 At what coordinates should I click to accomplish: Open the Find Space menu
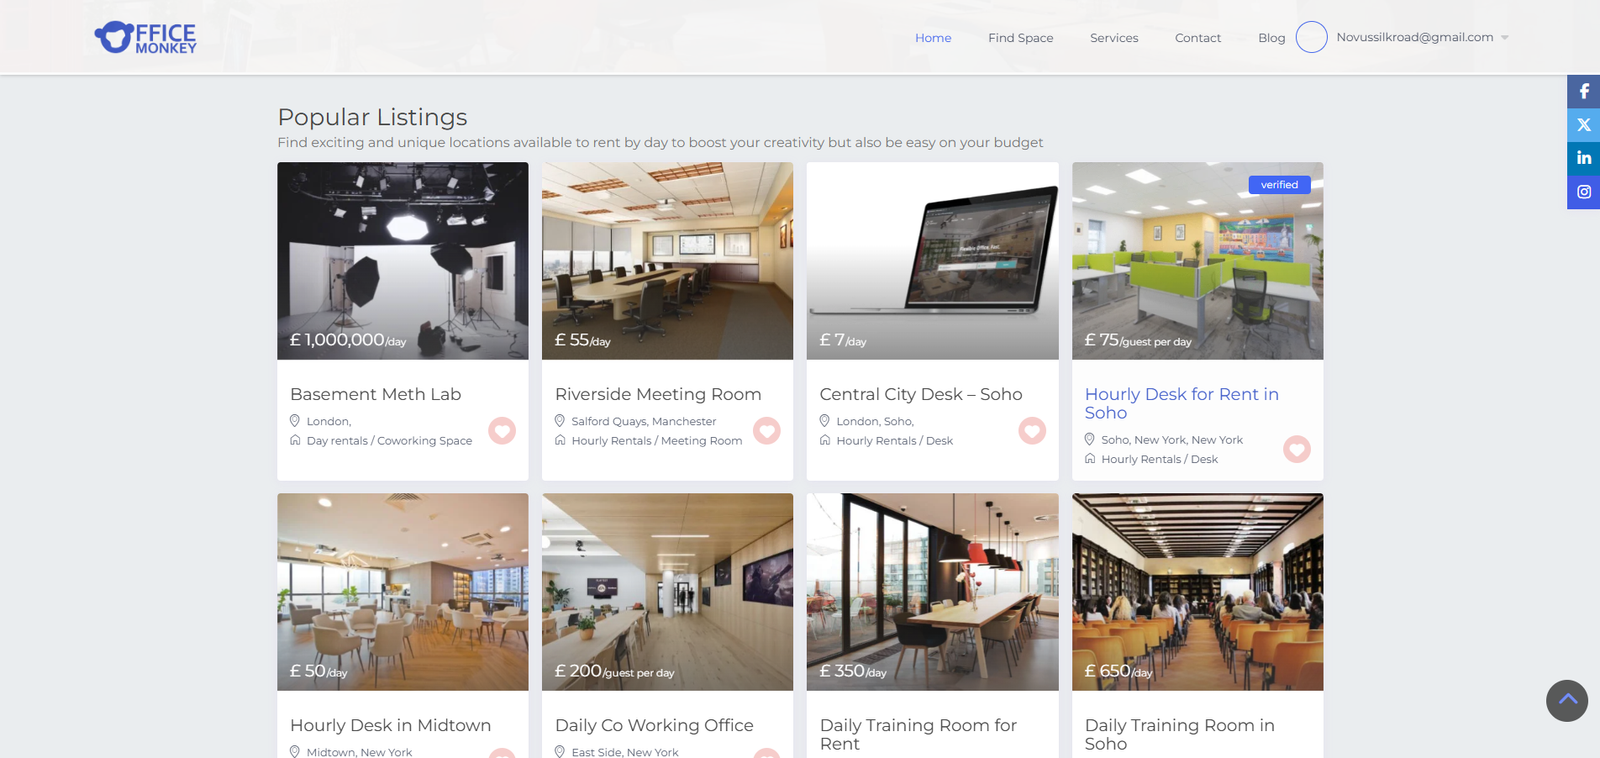(1020, 38)
